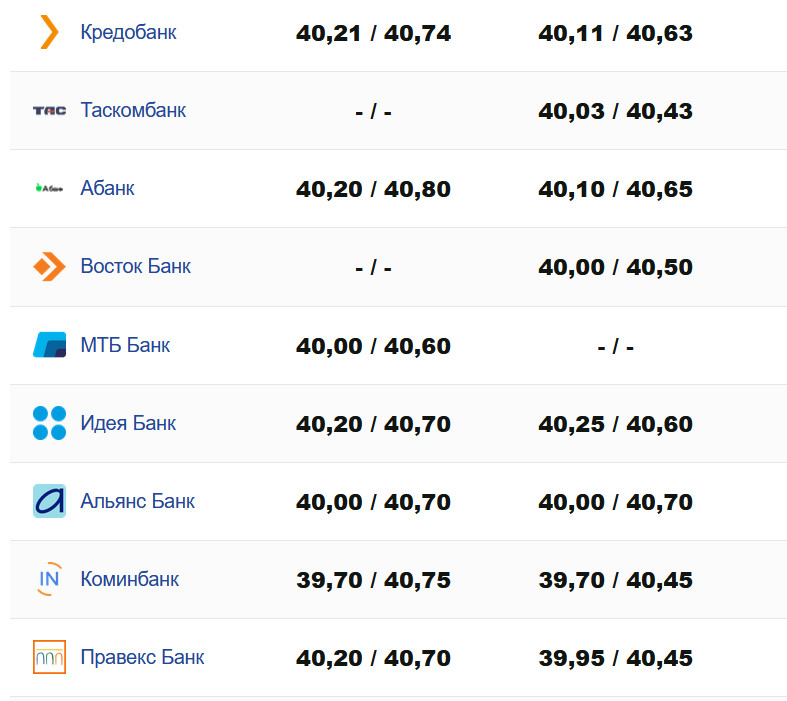The width and height of the screenshot is (787, 701).
Task: Click the Таскомбанк TAC logo
Action: (49, 110)
